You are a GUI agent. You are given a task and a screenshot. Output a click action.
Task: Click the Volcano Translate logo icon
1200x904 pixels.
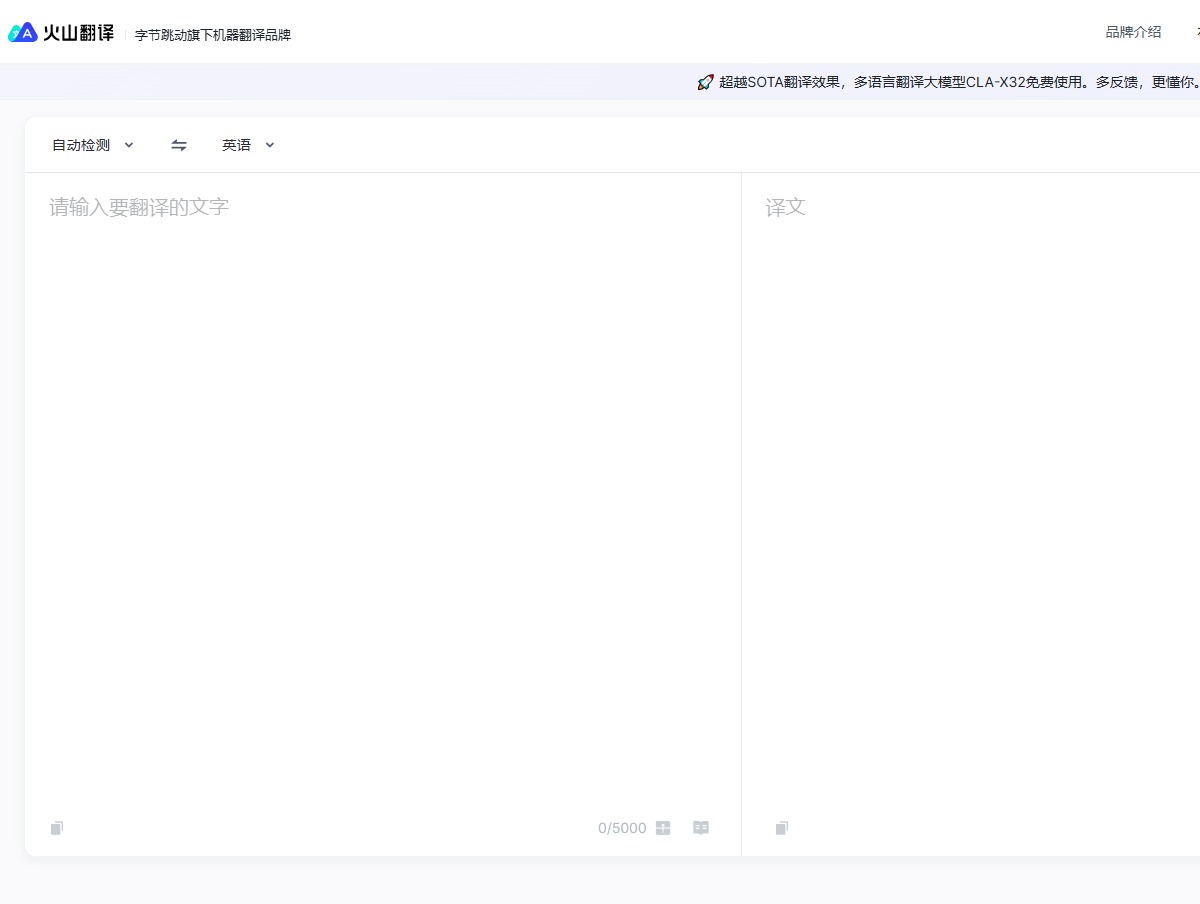(x=23, y=33)
